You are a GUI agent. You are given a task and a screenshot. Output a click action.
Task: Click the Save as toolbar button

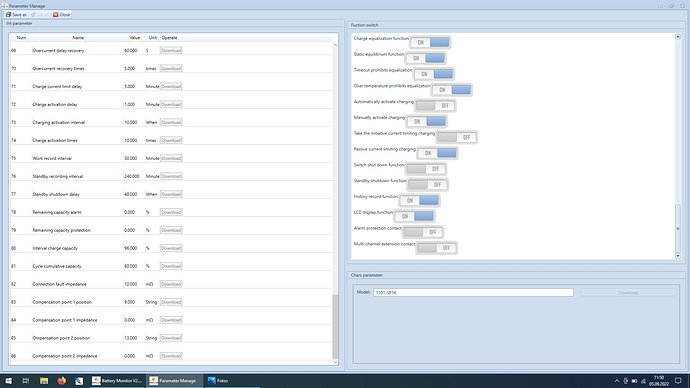(x=16, y=15)
